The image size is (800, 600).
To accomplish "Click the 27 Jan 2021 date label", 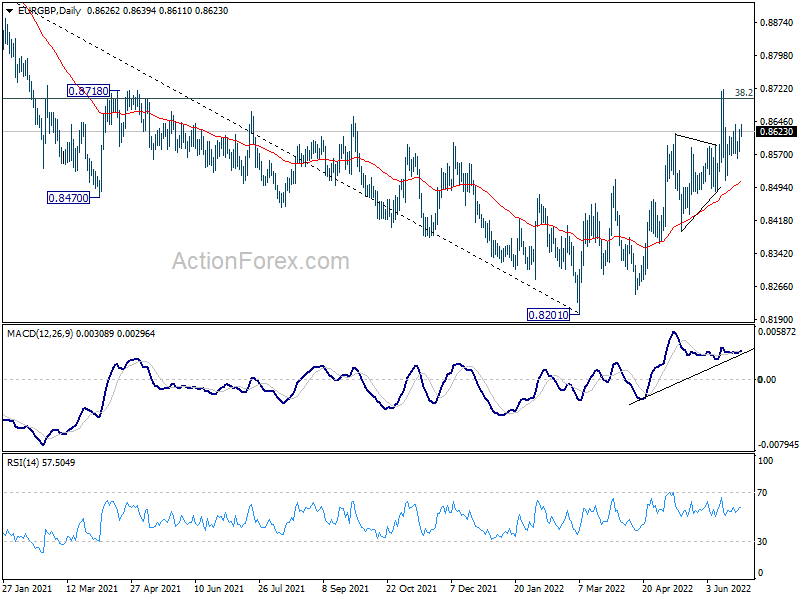I will 27,589.
